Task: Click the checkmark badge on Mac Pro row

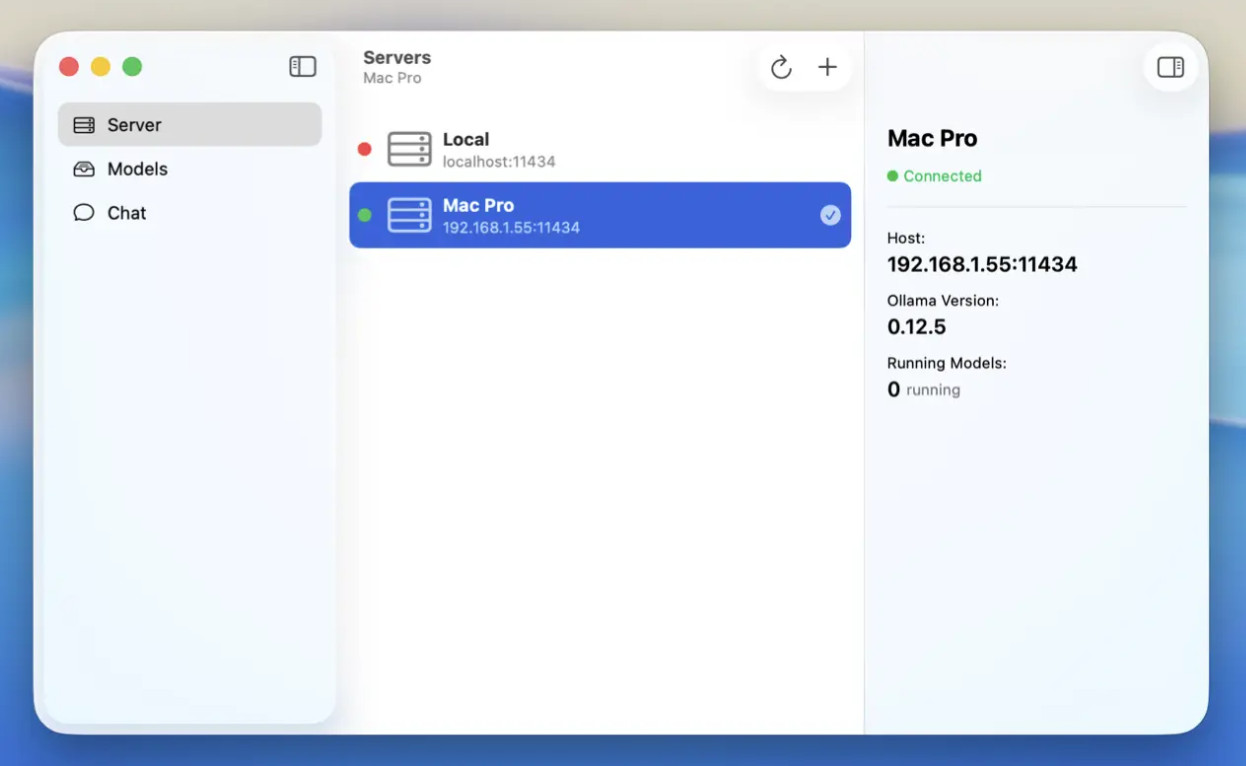Action: point(830,215)
